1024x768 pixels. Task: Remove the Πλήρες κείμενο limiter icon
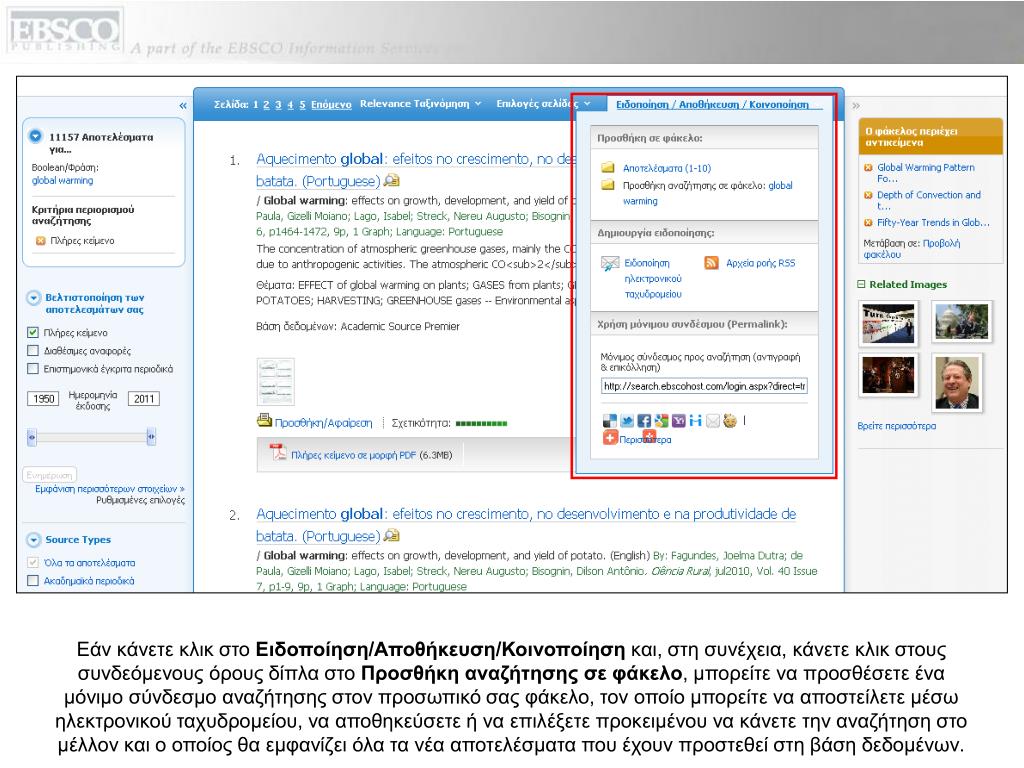coord(40,241)
